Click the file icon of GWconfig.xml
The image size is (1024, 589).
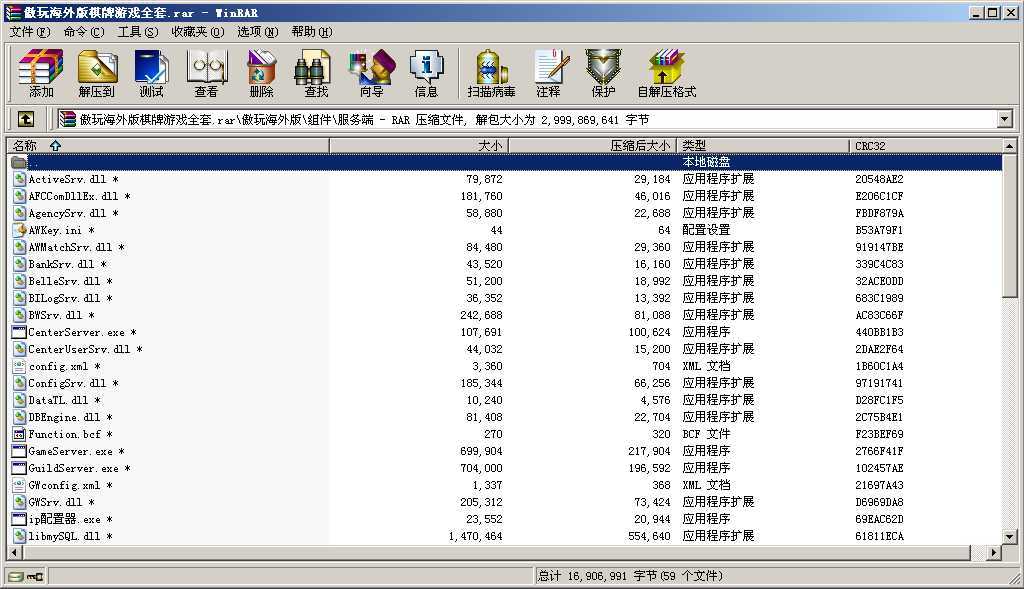tap(19, 485)
